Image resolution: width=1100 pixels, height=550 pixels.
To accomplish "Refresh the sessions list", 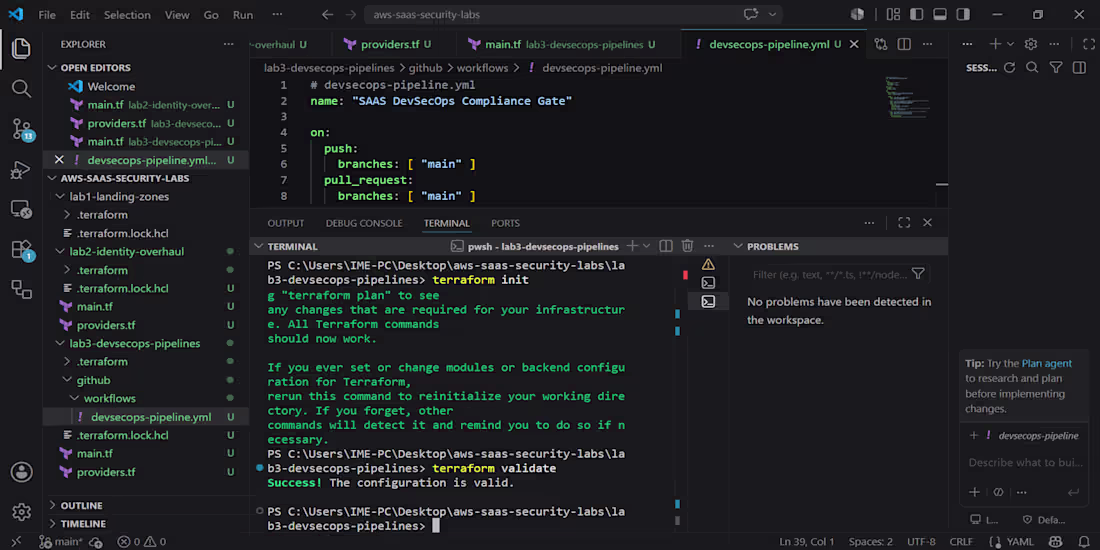I will click(x=1010, y=67).
